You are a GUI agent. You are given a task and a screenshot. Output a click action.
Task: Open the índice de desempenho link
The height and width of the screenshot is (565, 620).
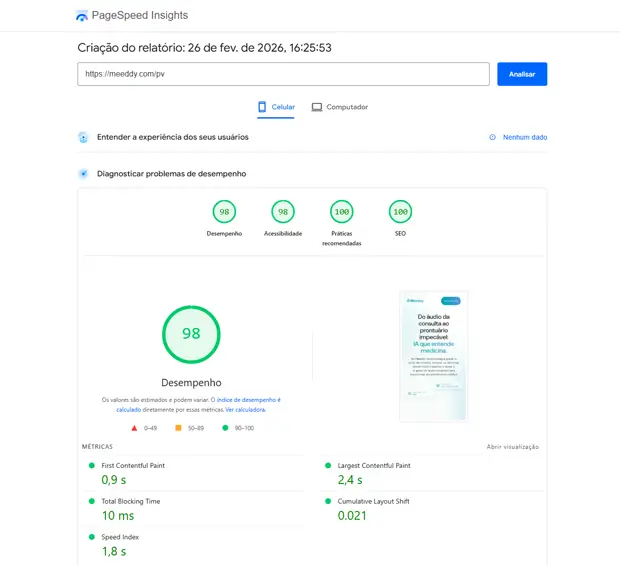pos(249,399)
